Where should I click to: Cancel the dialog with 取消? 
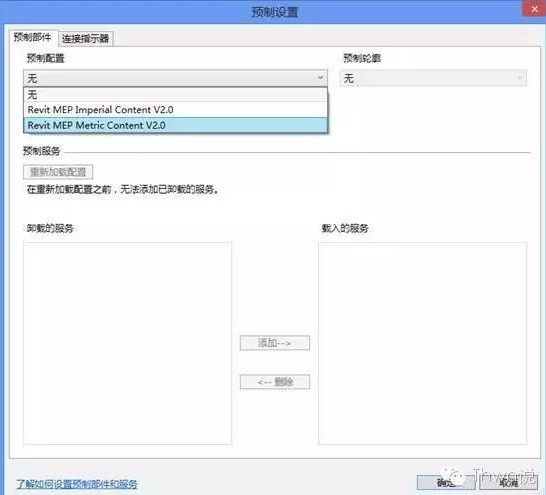508,482
